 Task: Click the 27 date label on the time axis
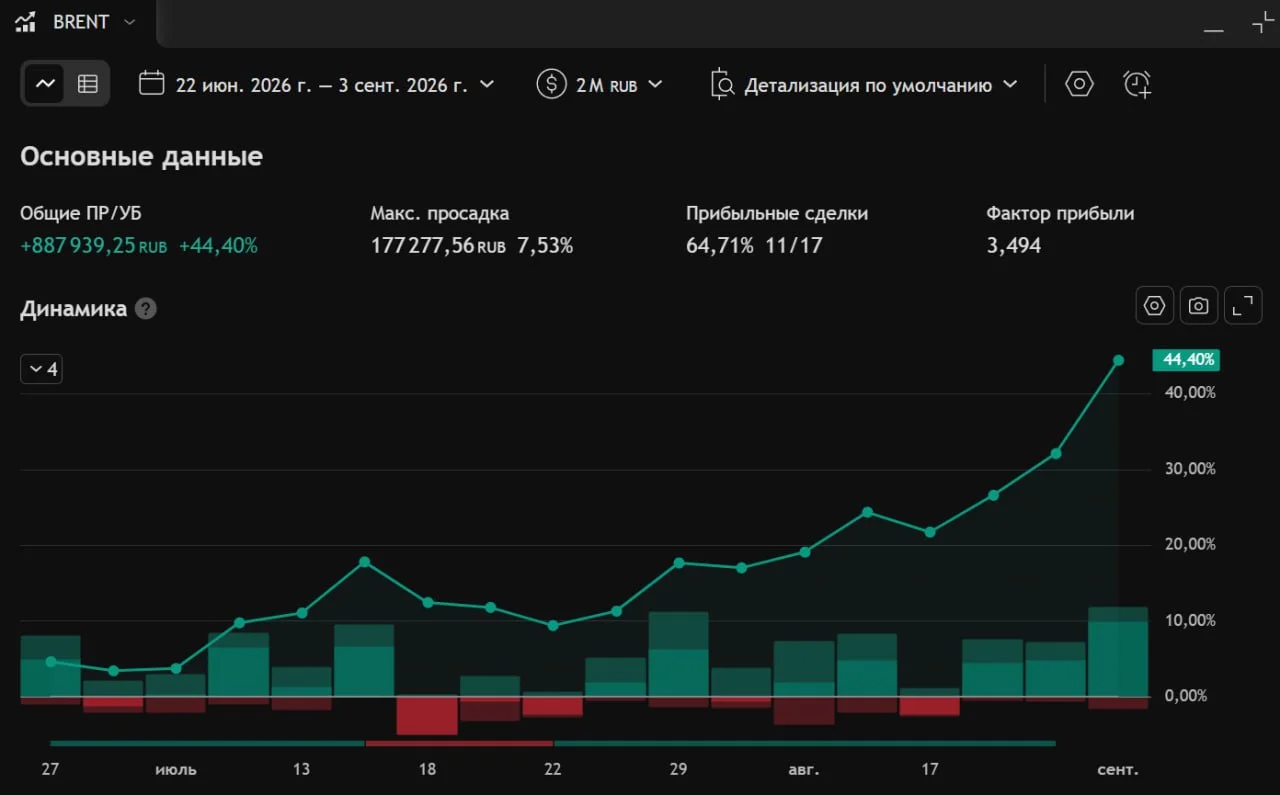point(50,770)
